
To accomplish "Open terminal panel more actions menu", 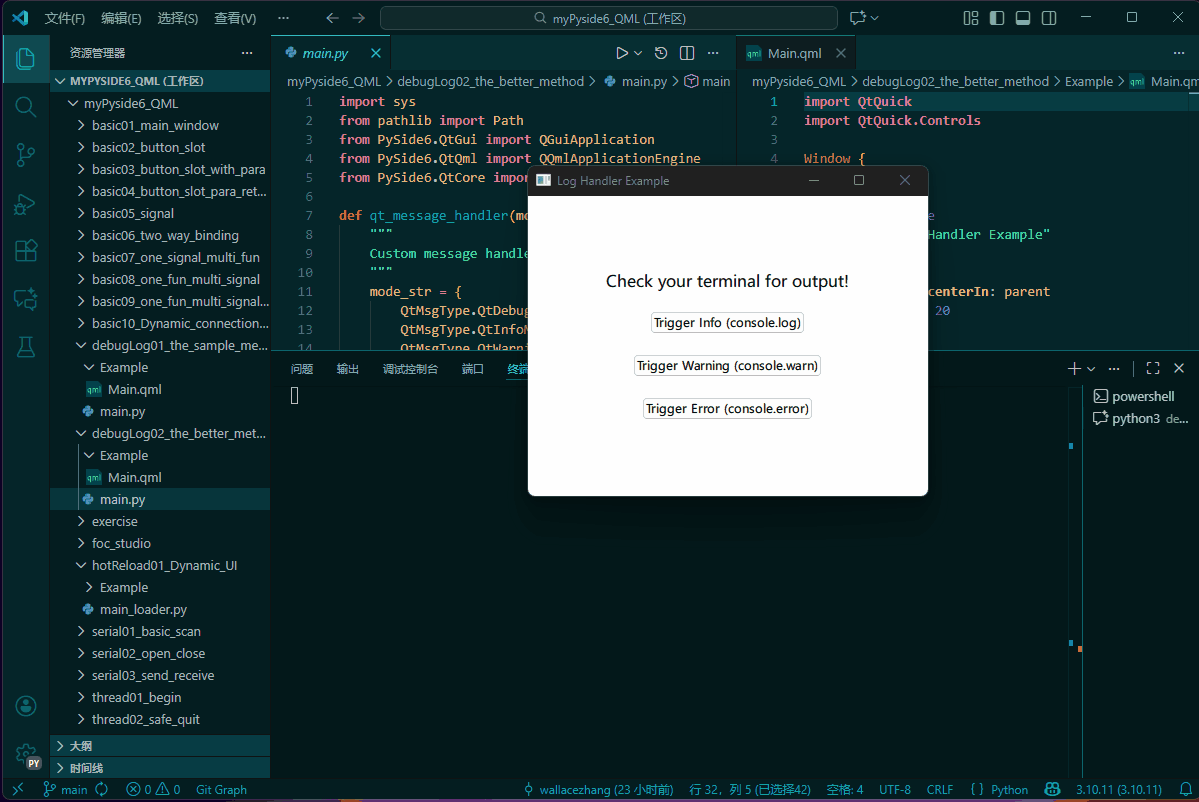I will click(x=1114, y=369).
